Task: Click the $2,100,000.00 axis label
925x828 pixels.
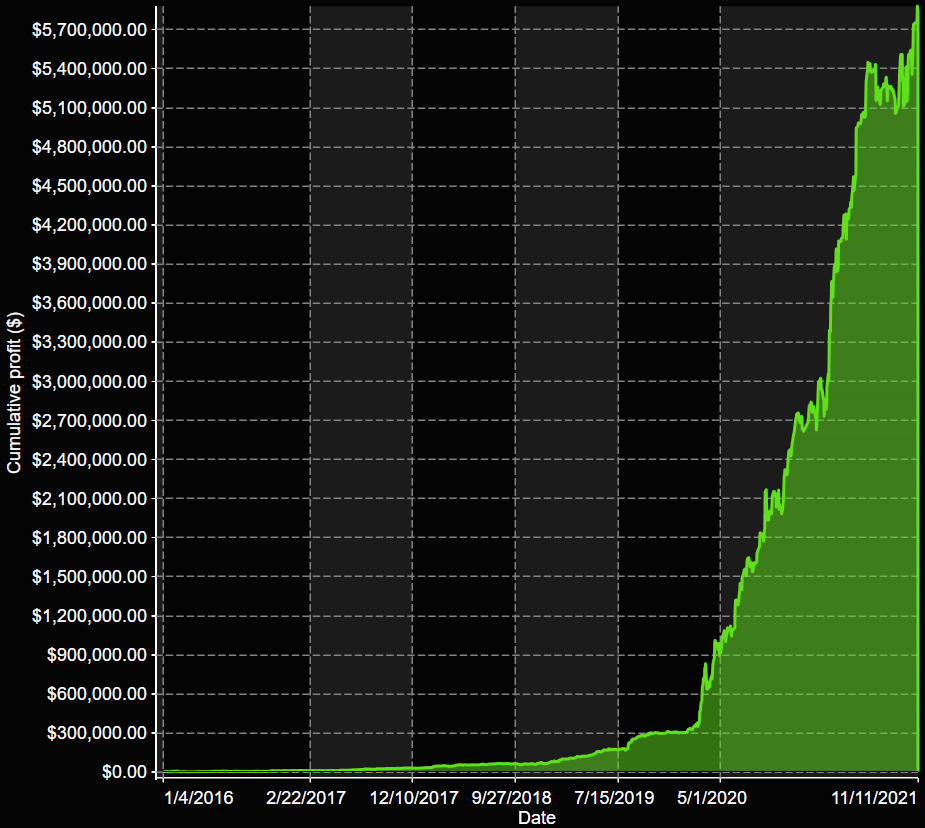Action: point(89,498)
